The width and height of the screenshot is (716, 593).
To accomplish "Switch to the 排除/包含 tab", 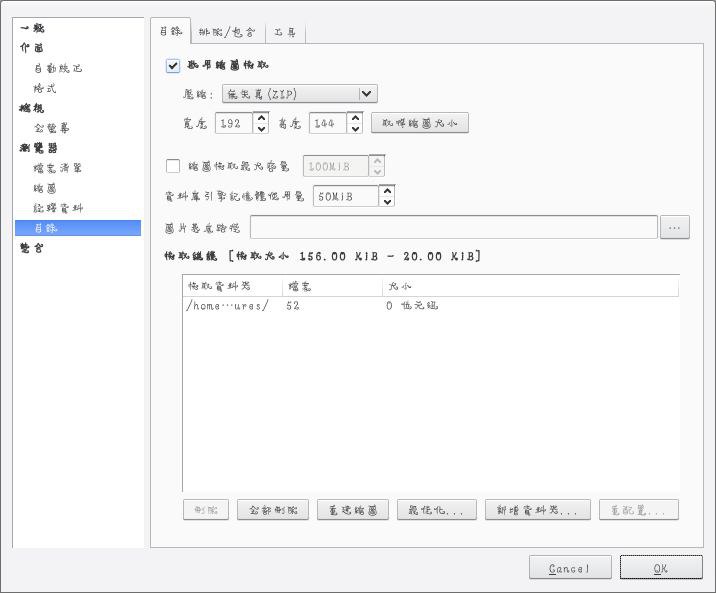I will pos(227,32).
